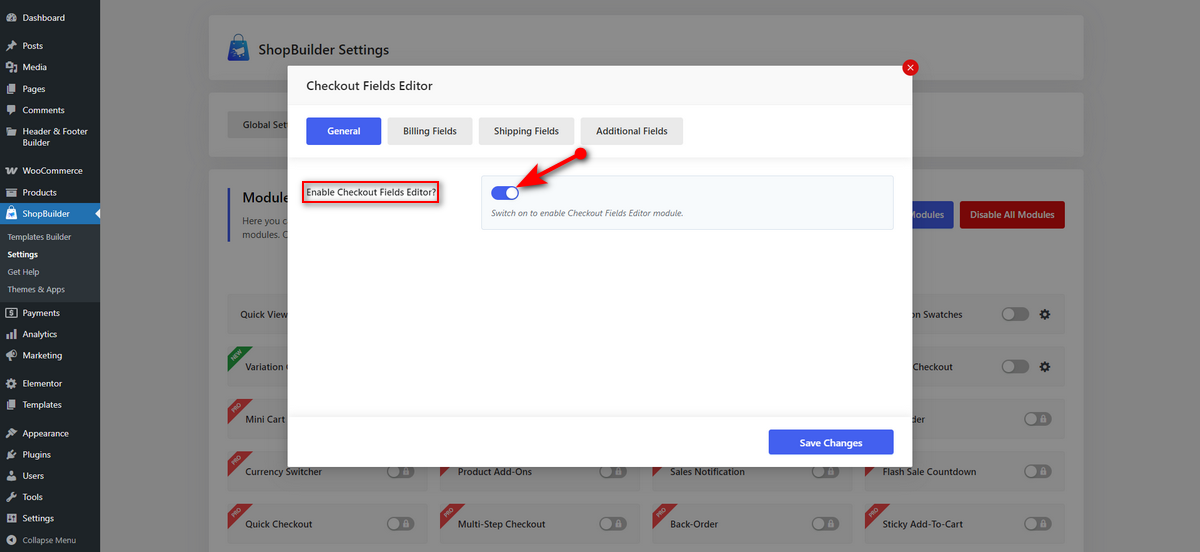Click the Collapse Menu arrow icon

coord(10,540)
